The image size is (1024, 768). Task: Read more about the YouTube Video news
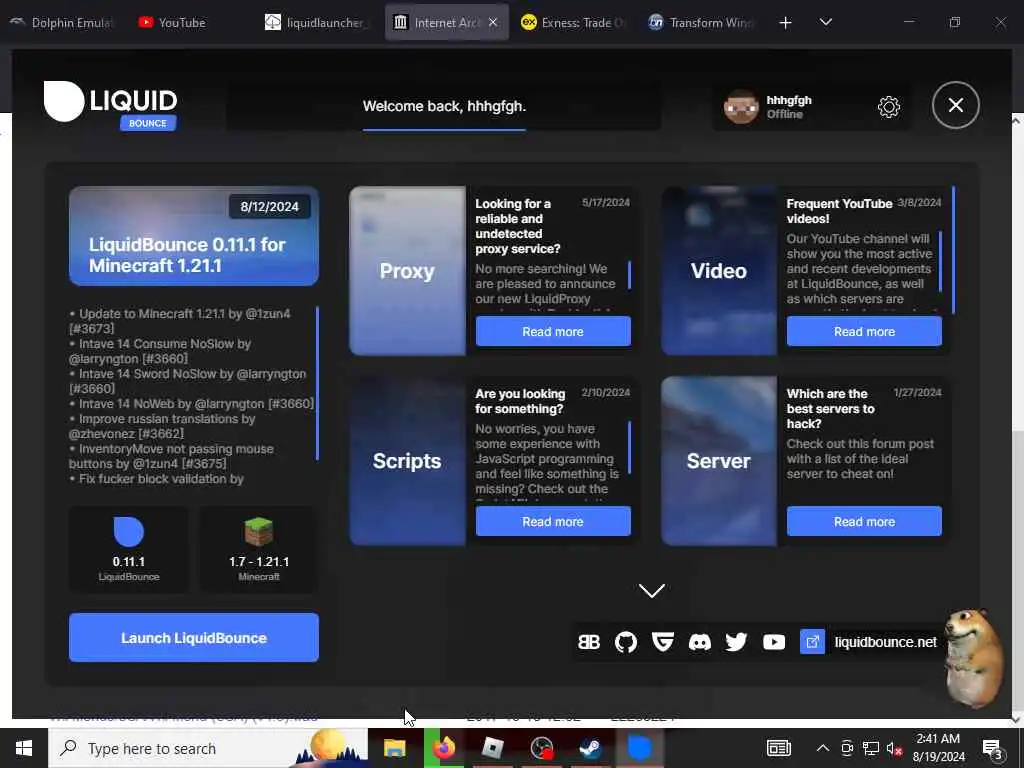pos(864,331)
